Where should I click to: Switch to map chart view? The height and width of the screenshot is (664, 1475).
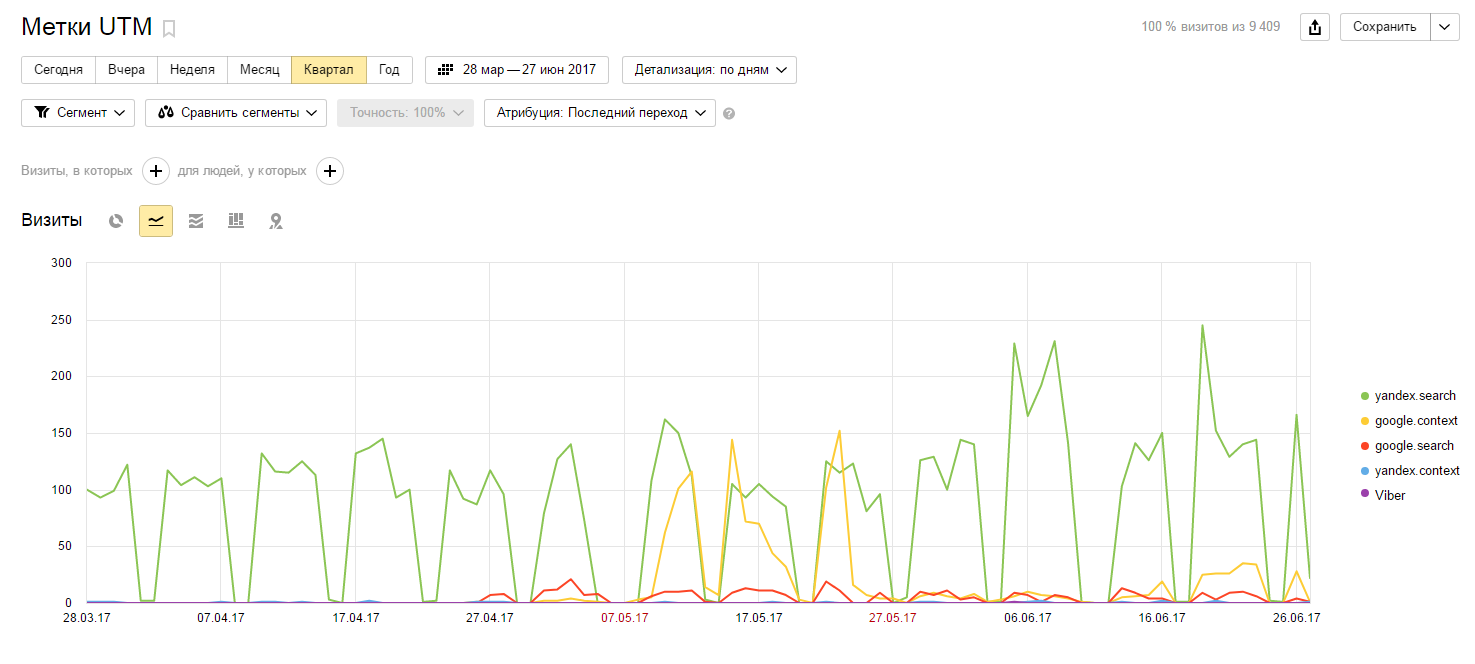click(x=276, y=221)
